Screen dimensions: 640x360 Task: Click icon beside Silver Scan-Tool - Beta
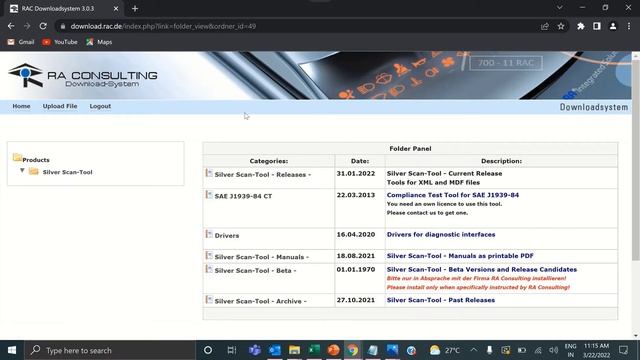coord(209,269)
